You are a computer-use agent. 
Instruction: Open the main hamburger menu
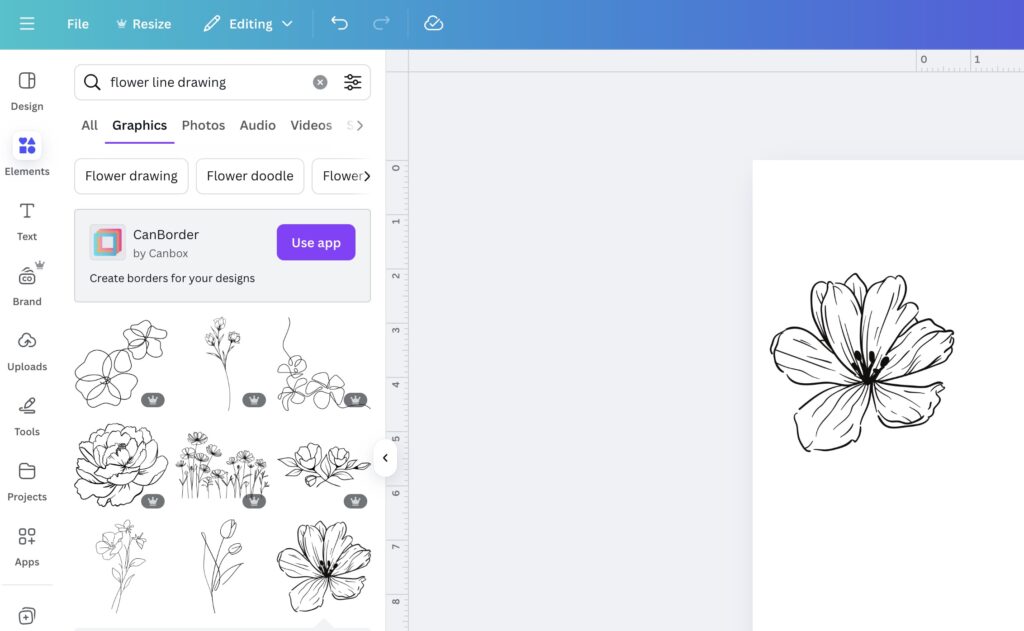tap(27, 23)
